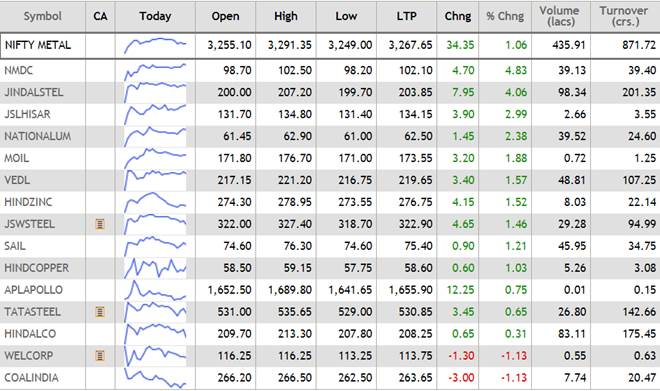Open the NMDC stock symbol link

19,70
